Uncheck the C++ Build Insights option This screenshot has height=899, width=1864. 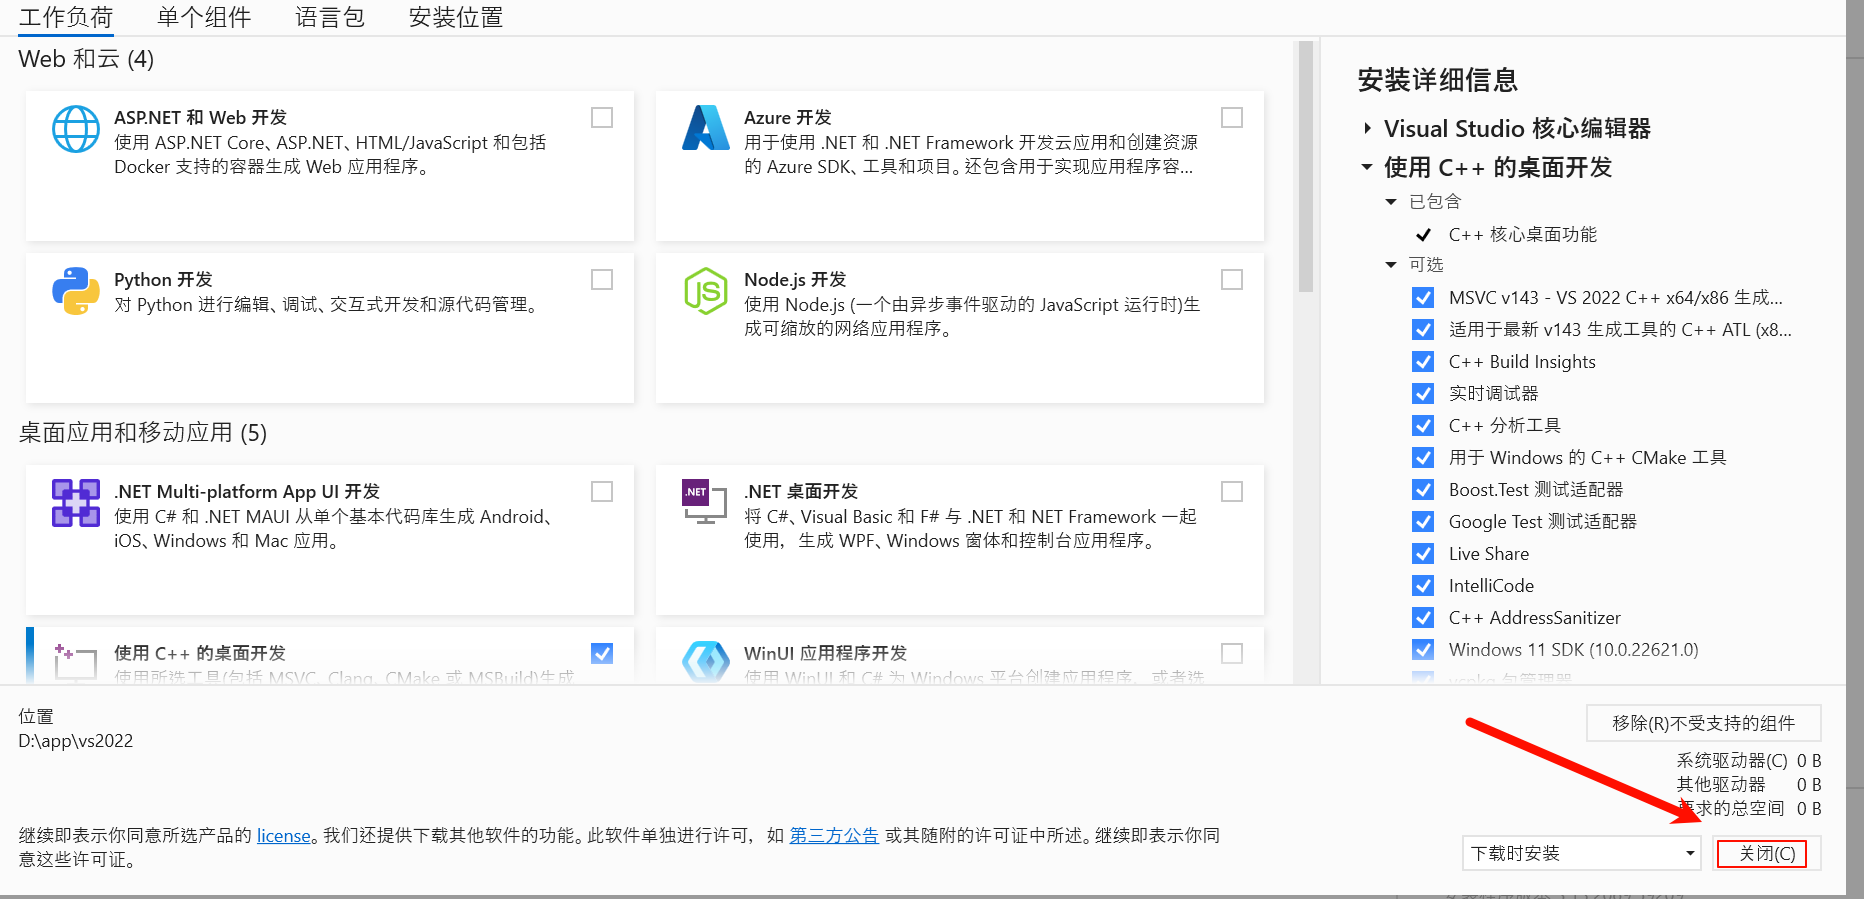point(1423,362)
